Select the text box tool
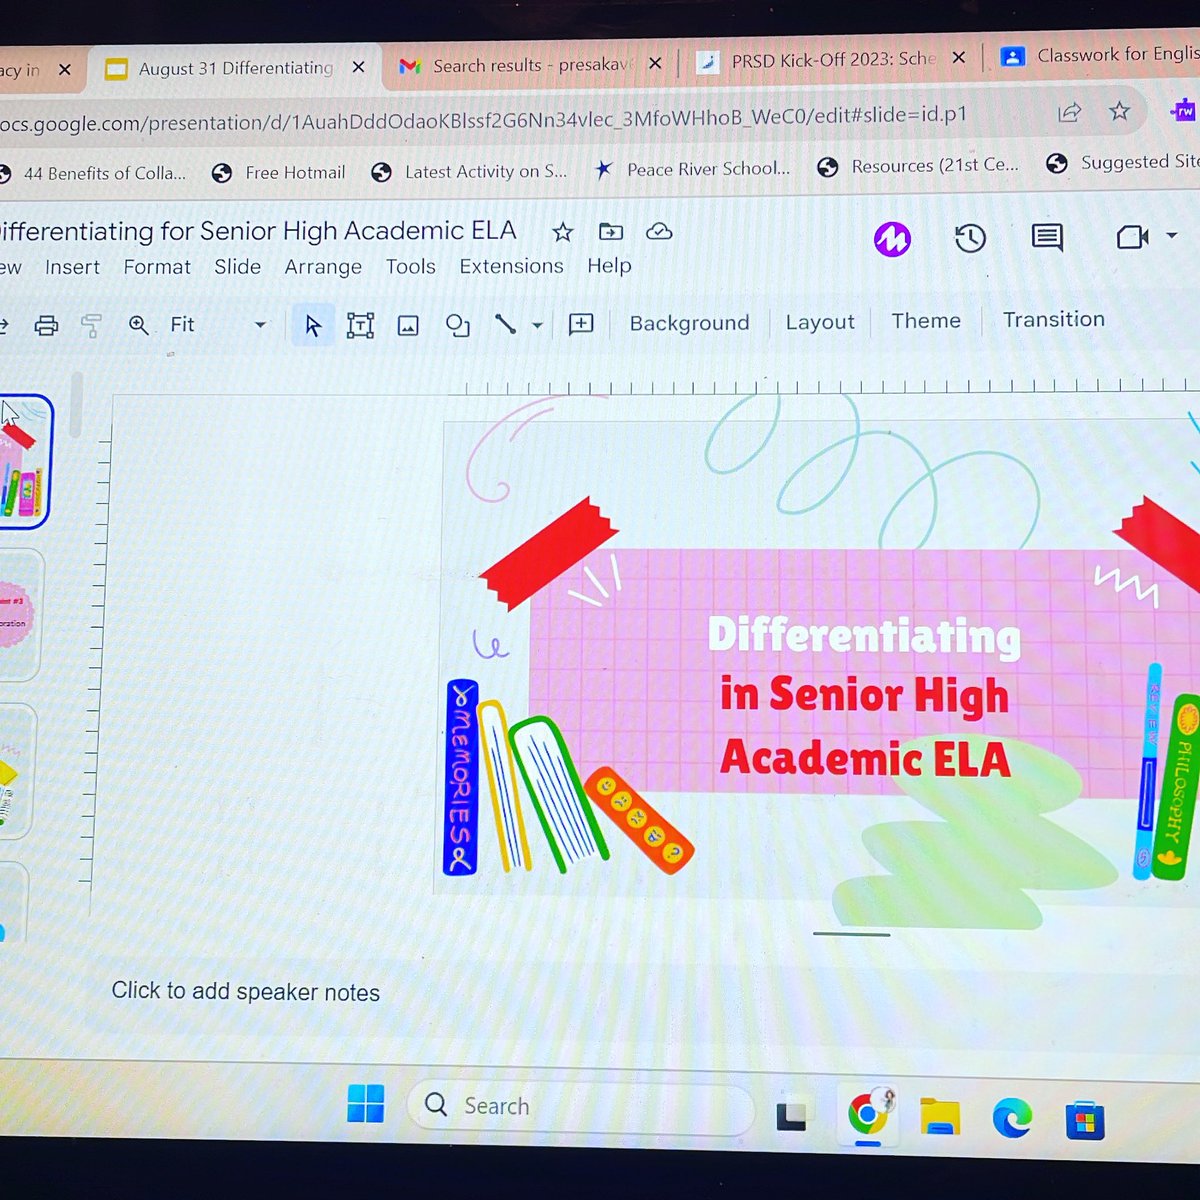The image size is (1200, 1200). pos(360,325)
